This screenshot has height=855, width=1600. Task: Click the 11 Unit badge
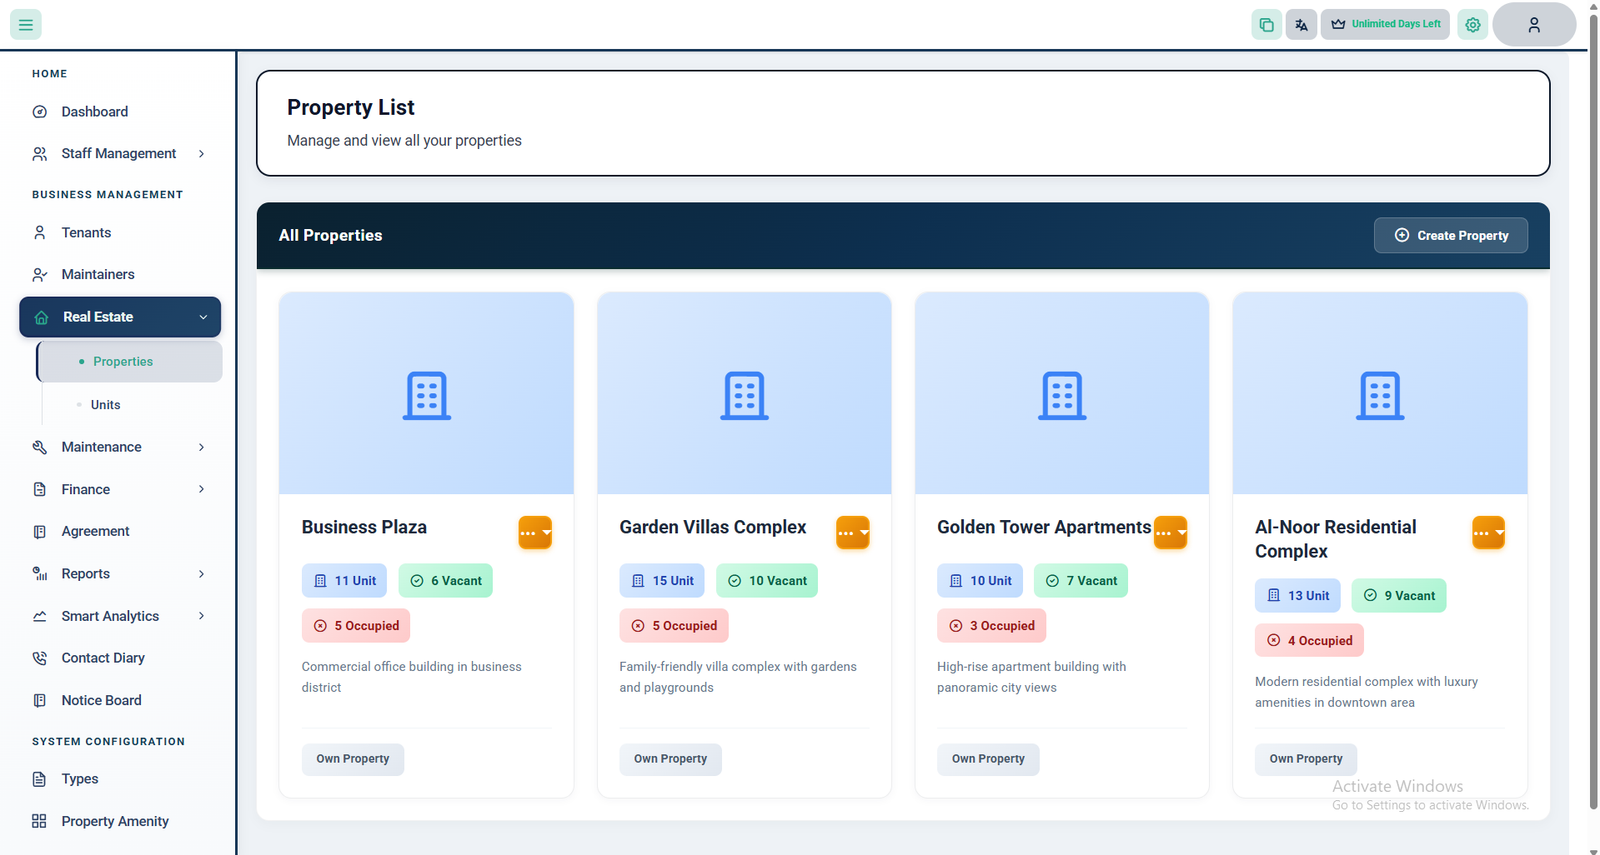tap(345, 581)
